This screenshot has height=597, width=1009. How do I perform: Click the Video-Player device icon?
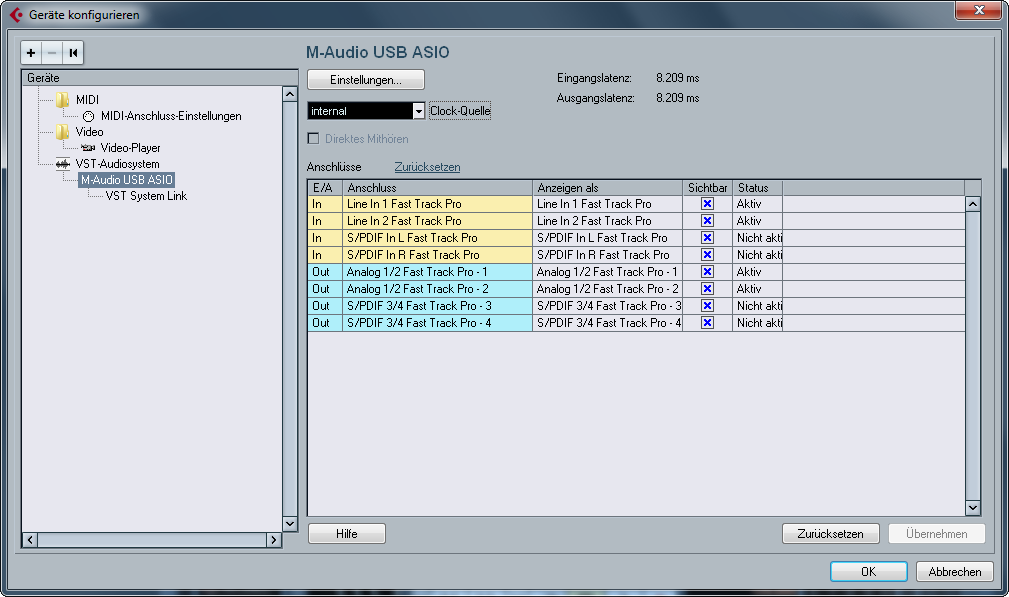coord(88,148)
